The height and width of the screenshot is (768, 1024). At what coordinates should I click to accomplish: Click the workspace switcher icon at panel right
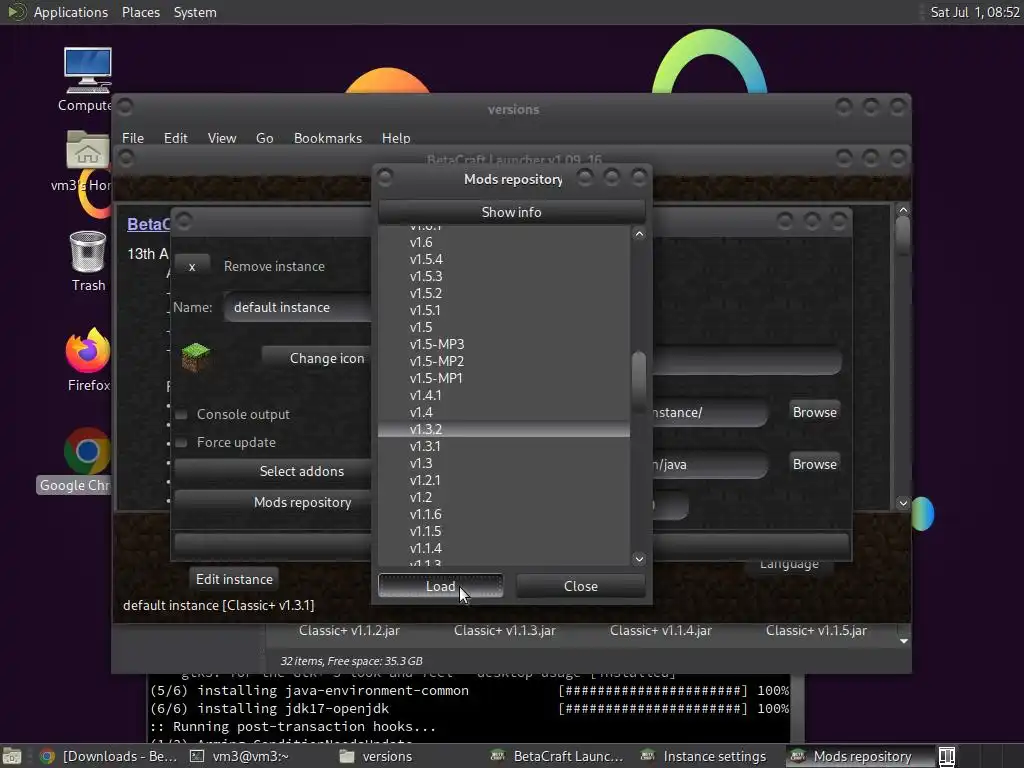[x=947, y=756]
